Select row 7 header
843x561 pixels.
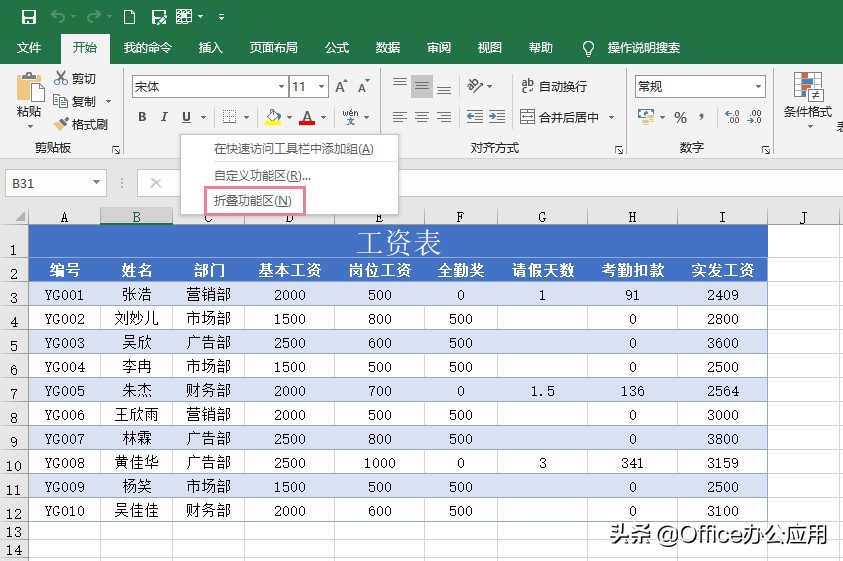point(14,393)
